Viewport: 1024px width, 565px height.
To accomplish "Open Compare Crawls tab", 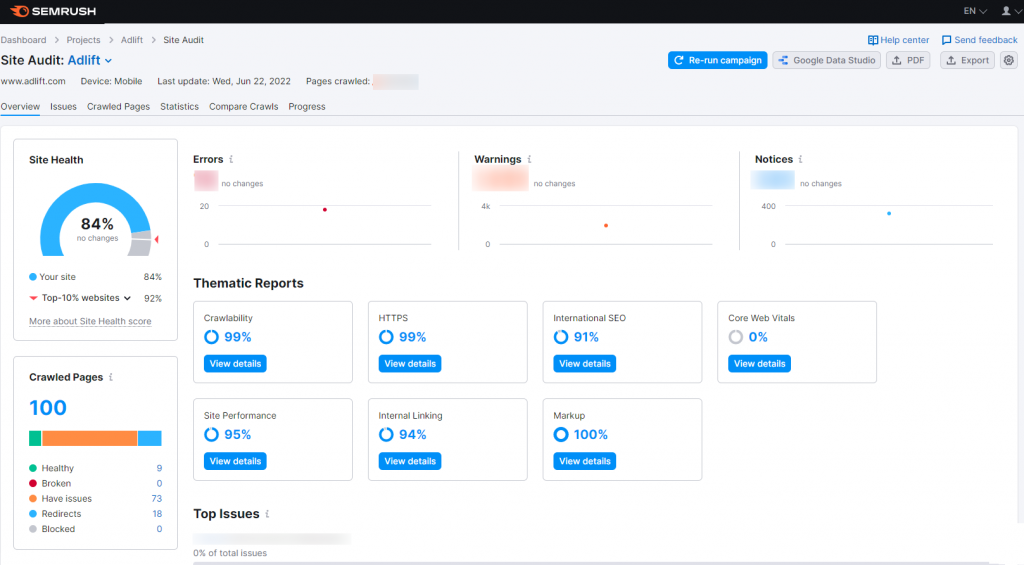I will click(244, 106).
